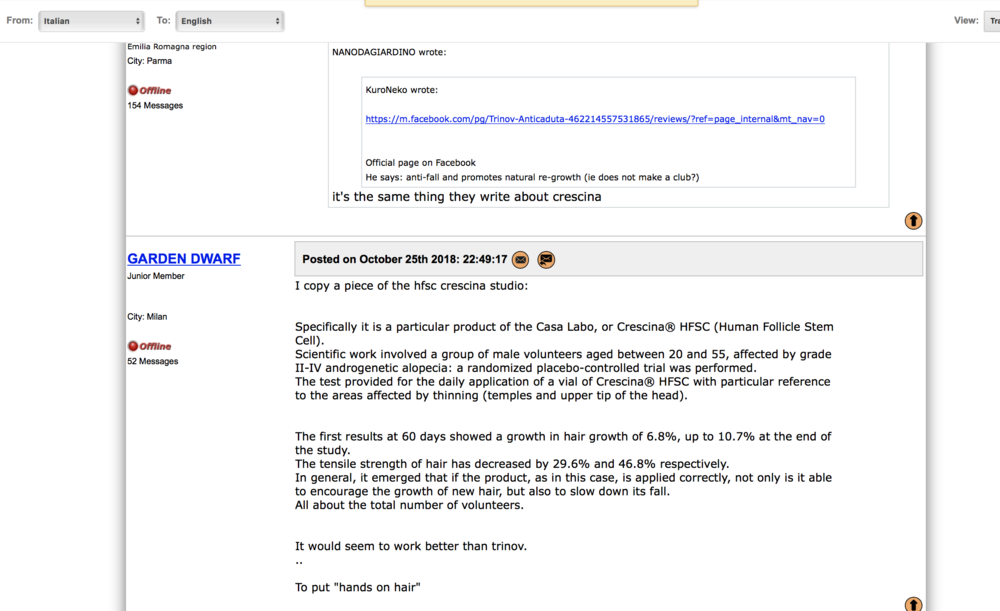
Task: Click the 'Posted on October 25th 2018' header
Action: (x=404, y=259)
